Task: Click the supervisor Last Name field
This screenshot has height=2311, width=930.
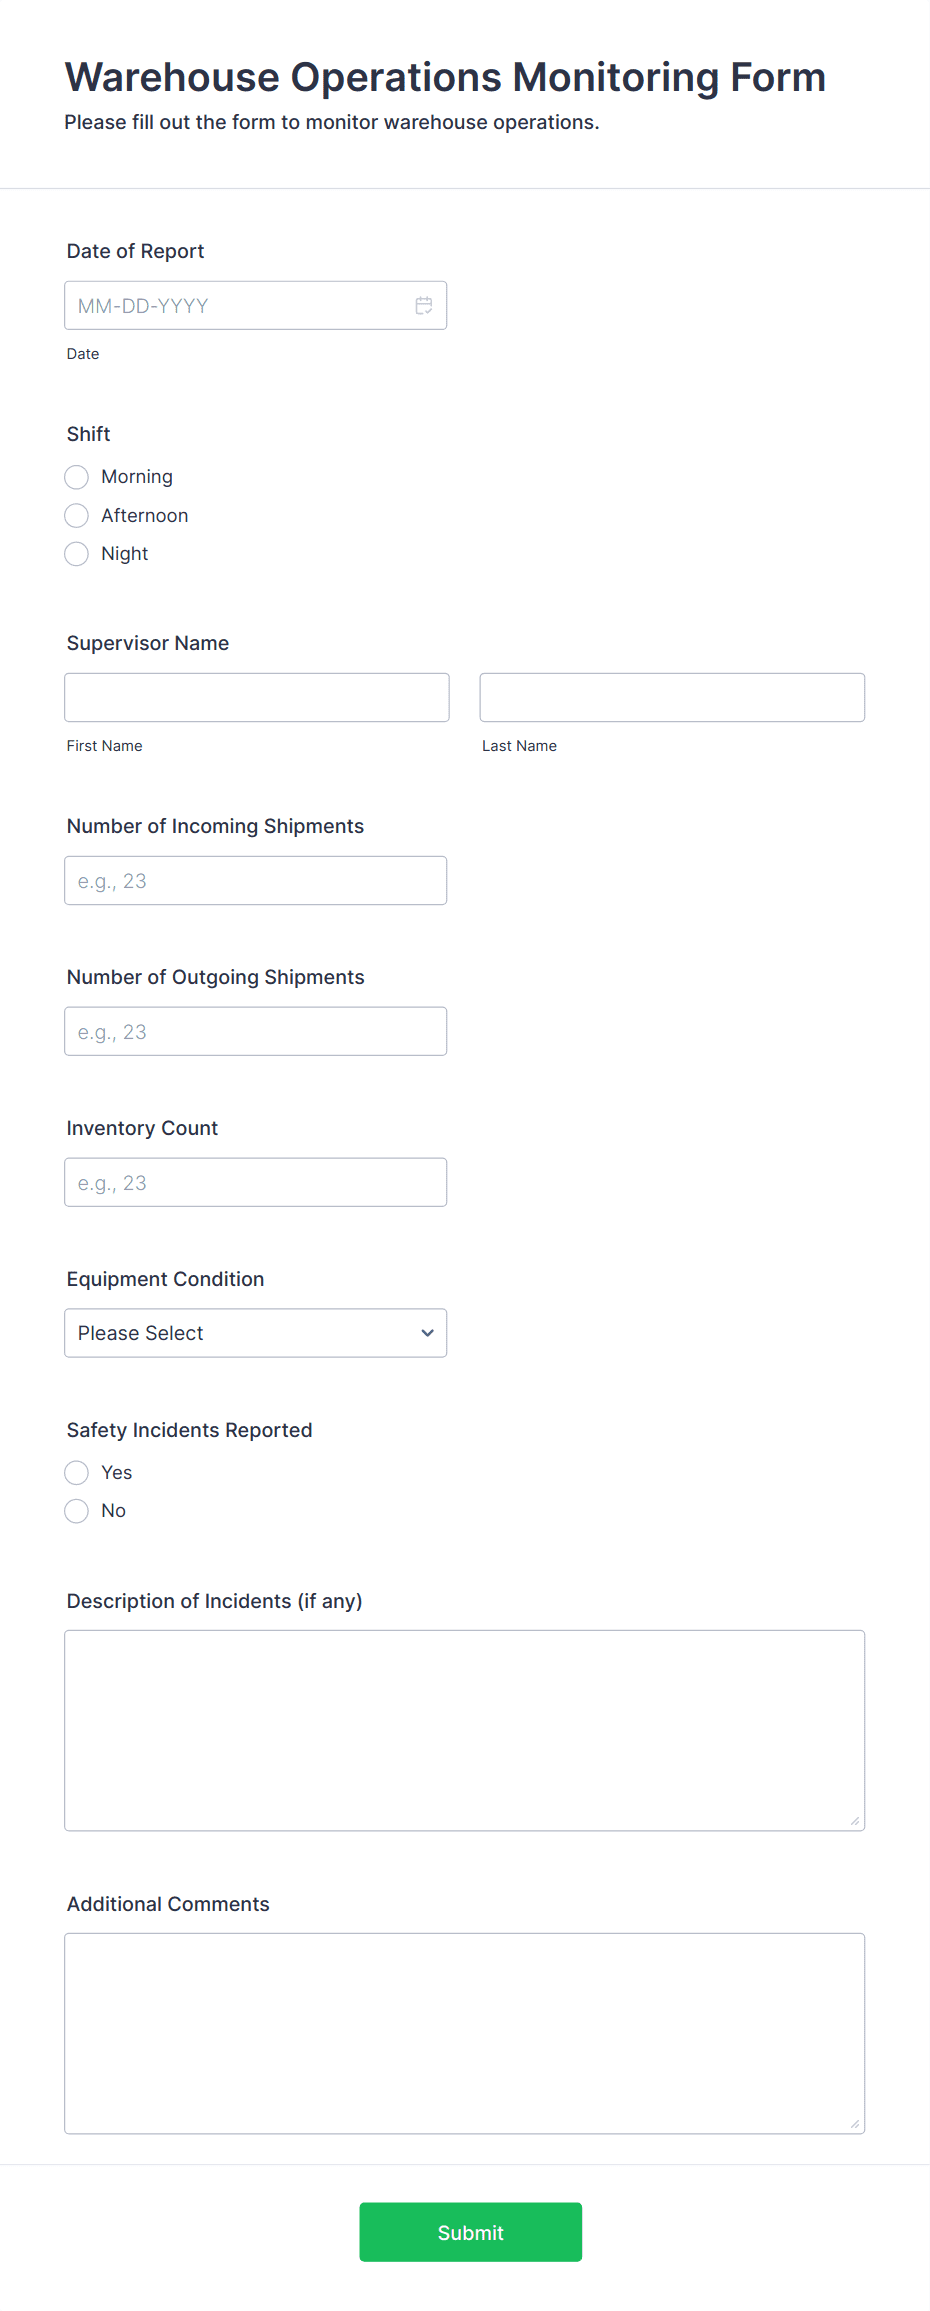Action: [672, 698]
